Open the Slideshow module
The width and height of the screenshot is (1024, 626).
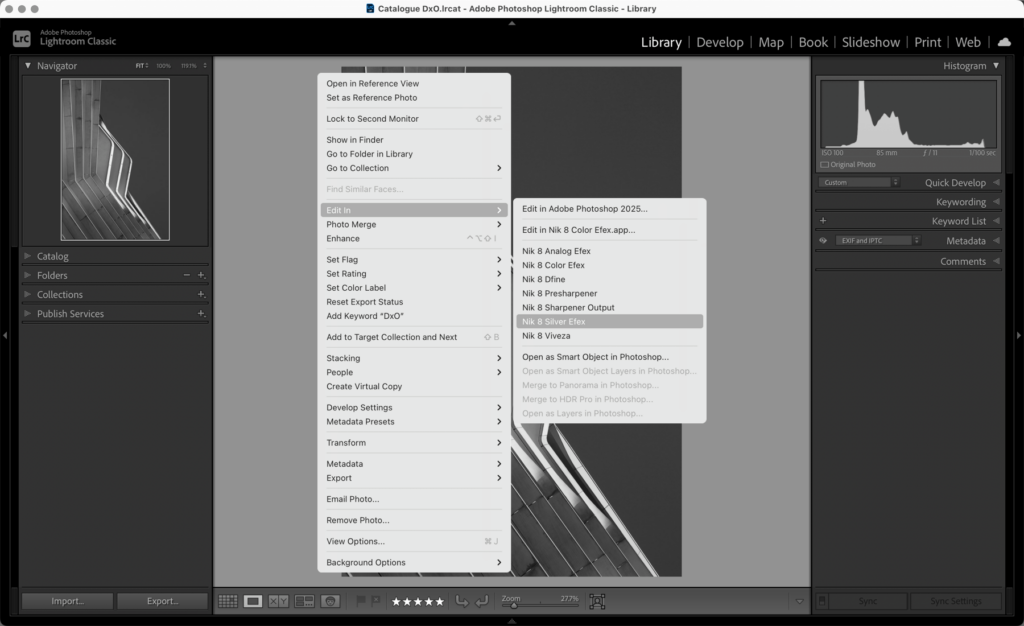871,42
